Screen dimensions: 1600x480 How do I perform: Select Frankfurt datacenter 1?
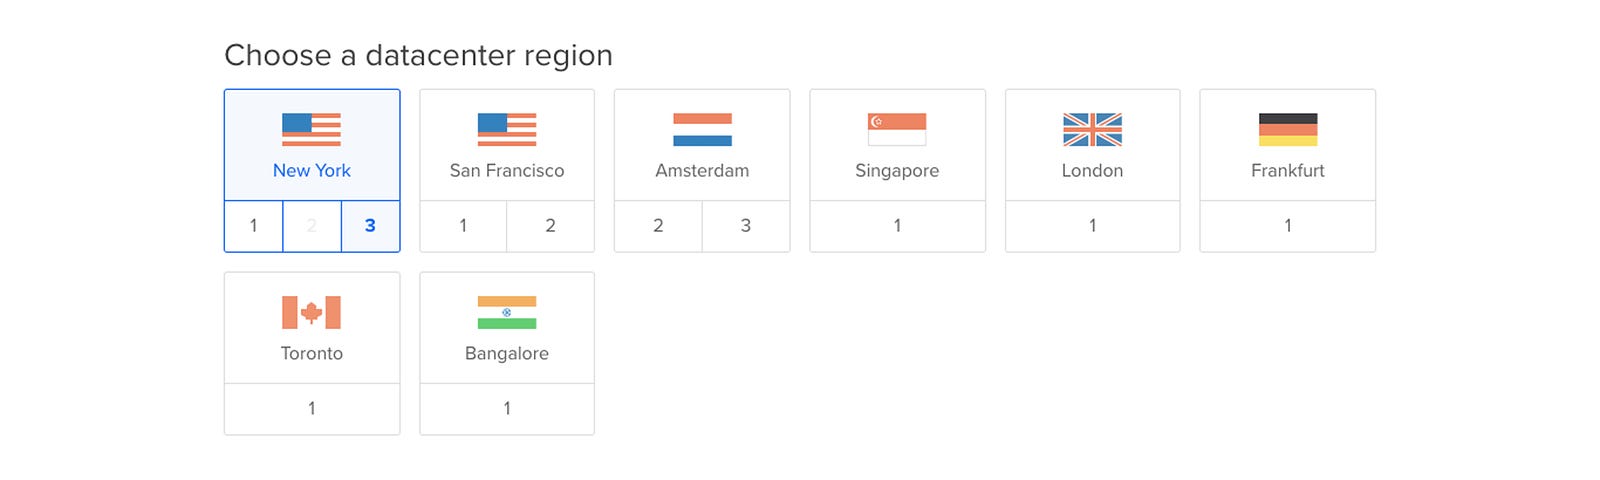point(1287,226)
